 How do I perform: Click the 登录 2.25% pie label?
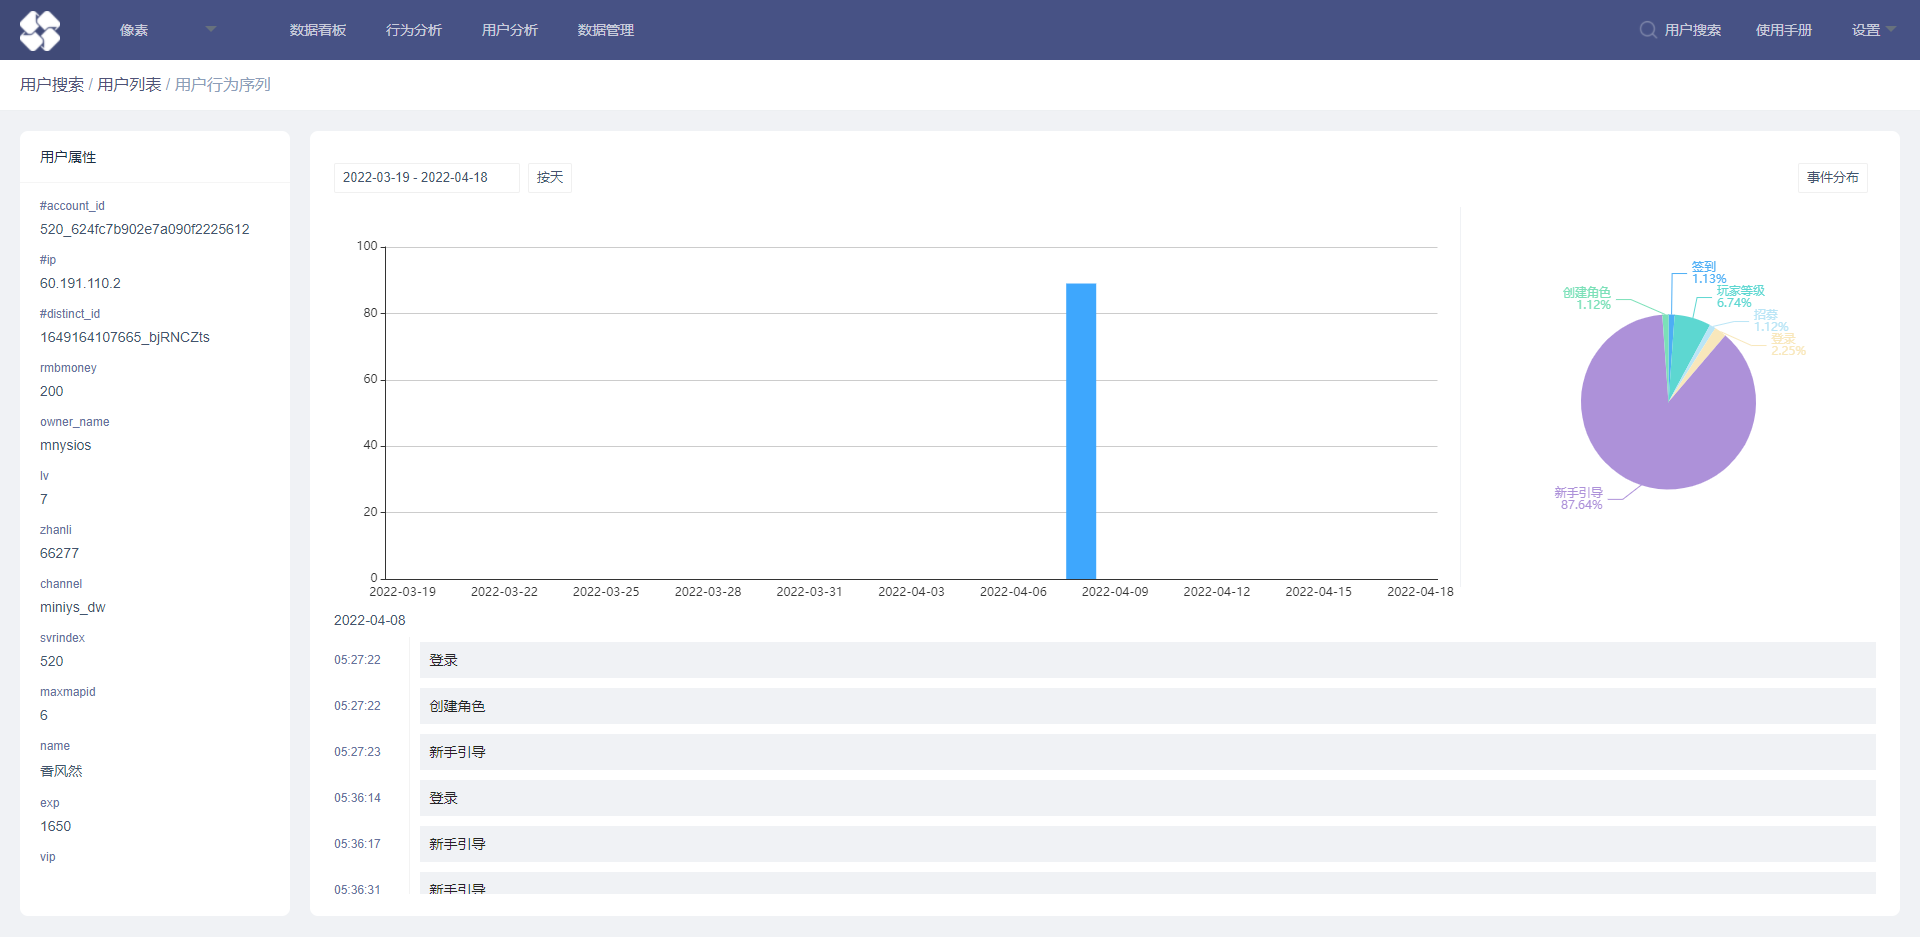click(1788, 345)
